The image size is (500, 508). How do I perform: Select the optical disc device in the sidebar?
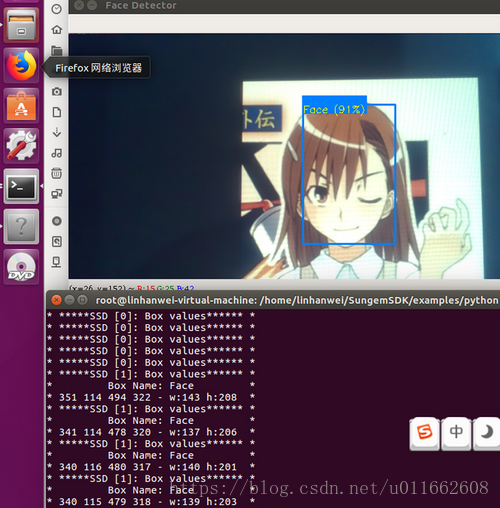57,221
